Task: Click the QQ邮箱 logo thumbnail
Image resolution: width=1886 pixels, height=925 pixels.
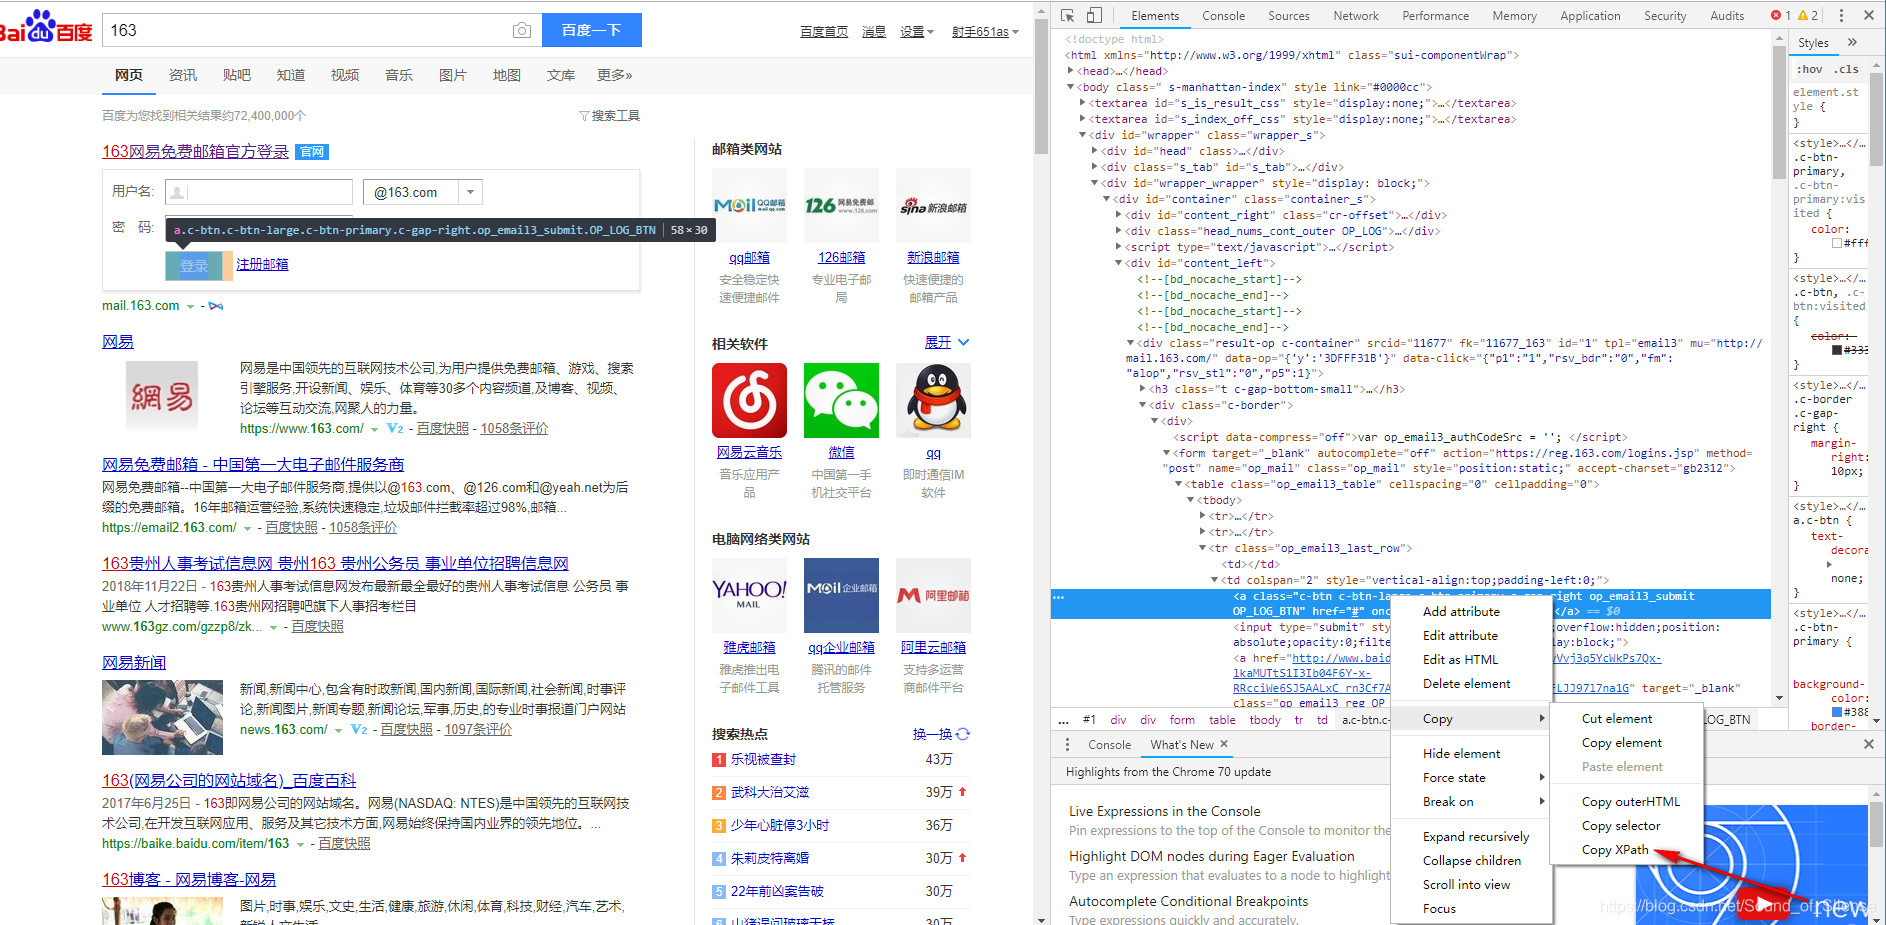Action: click(749, 205)
